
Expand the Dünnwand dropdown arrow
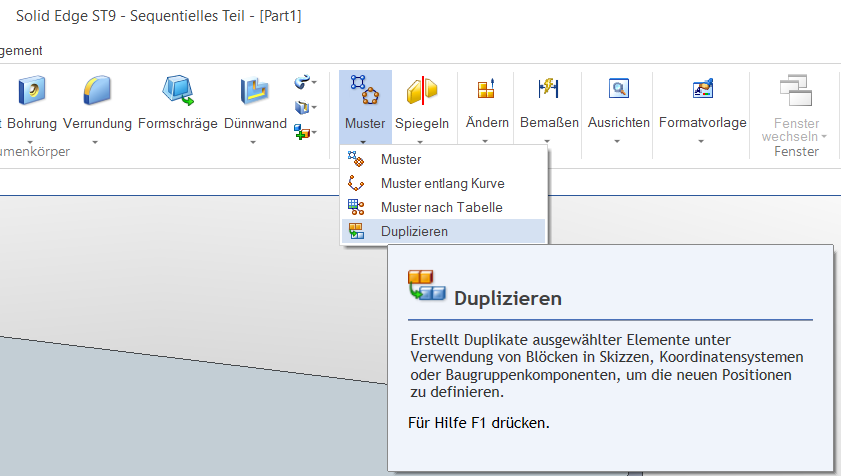(253, 142)
